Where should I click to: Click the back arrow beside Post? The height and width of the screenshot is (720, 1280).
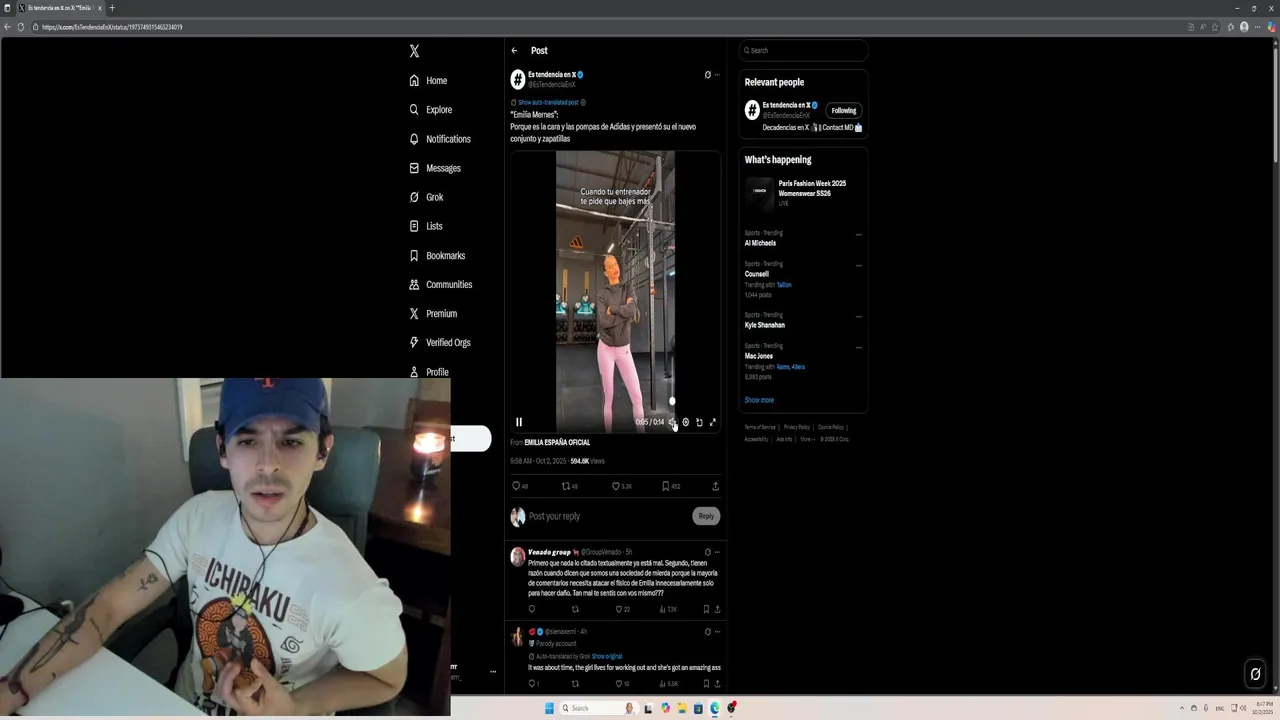[x=514, y=51]
